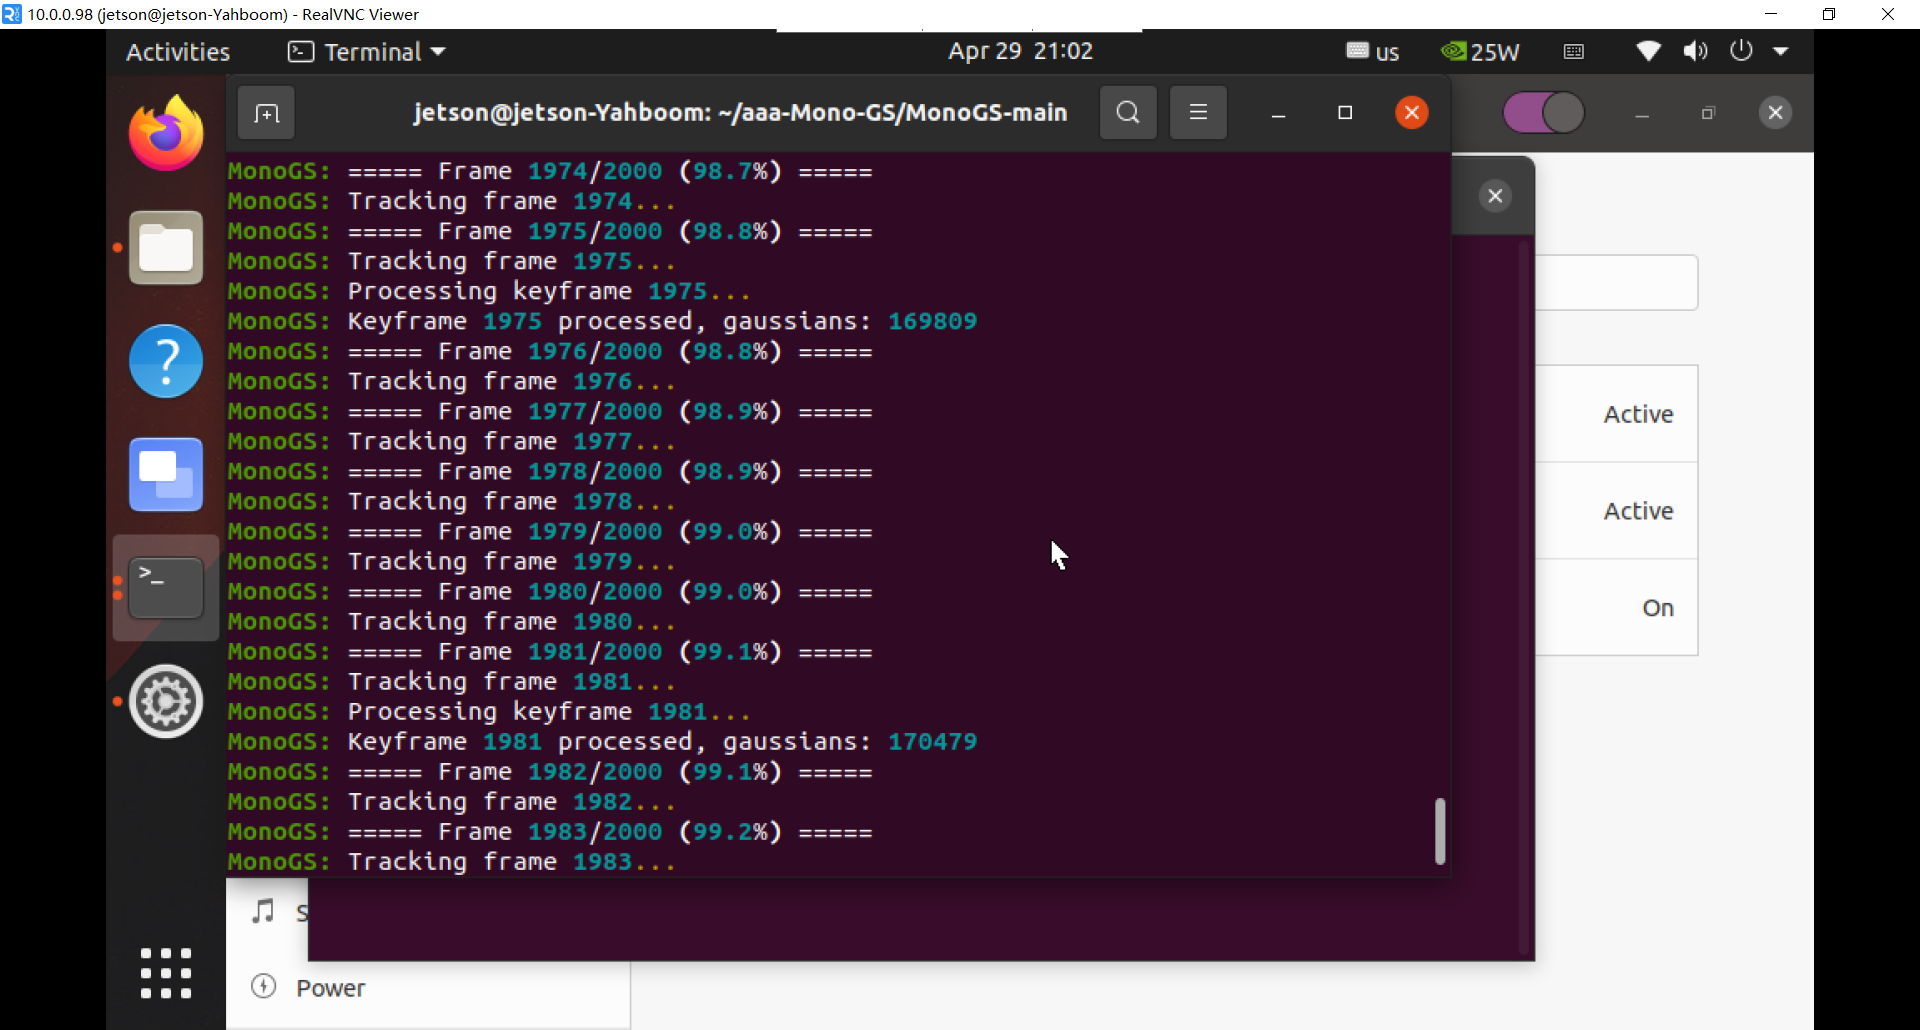Click the input field in Settings panel
The image size is (1920, 1030).
(1617, 283)
